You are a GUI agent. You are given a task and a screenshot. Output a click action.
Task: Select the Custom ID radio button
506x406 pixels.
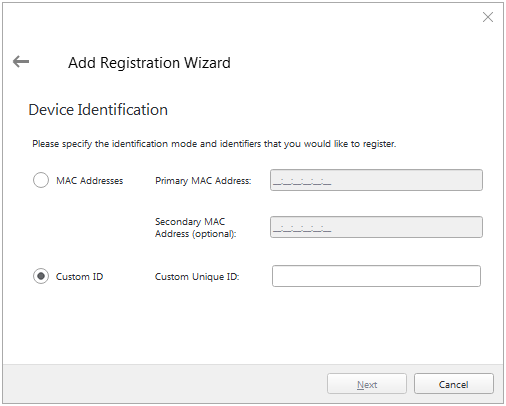(41, 276)
